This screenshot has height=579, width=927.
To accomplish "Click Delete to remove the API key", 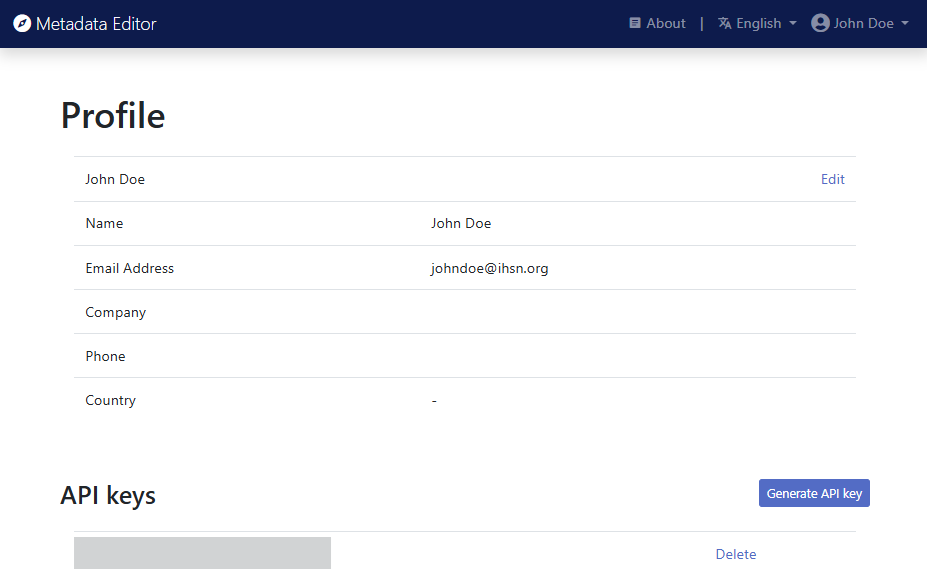I will point(736,554).
